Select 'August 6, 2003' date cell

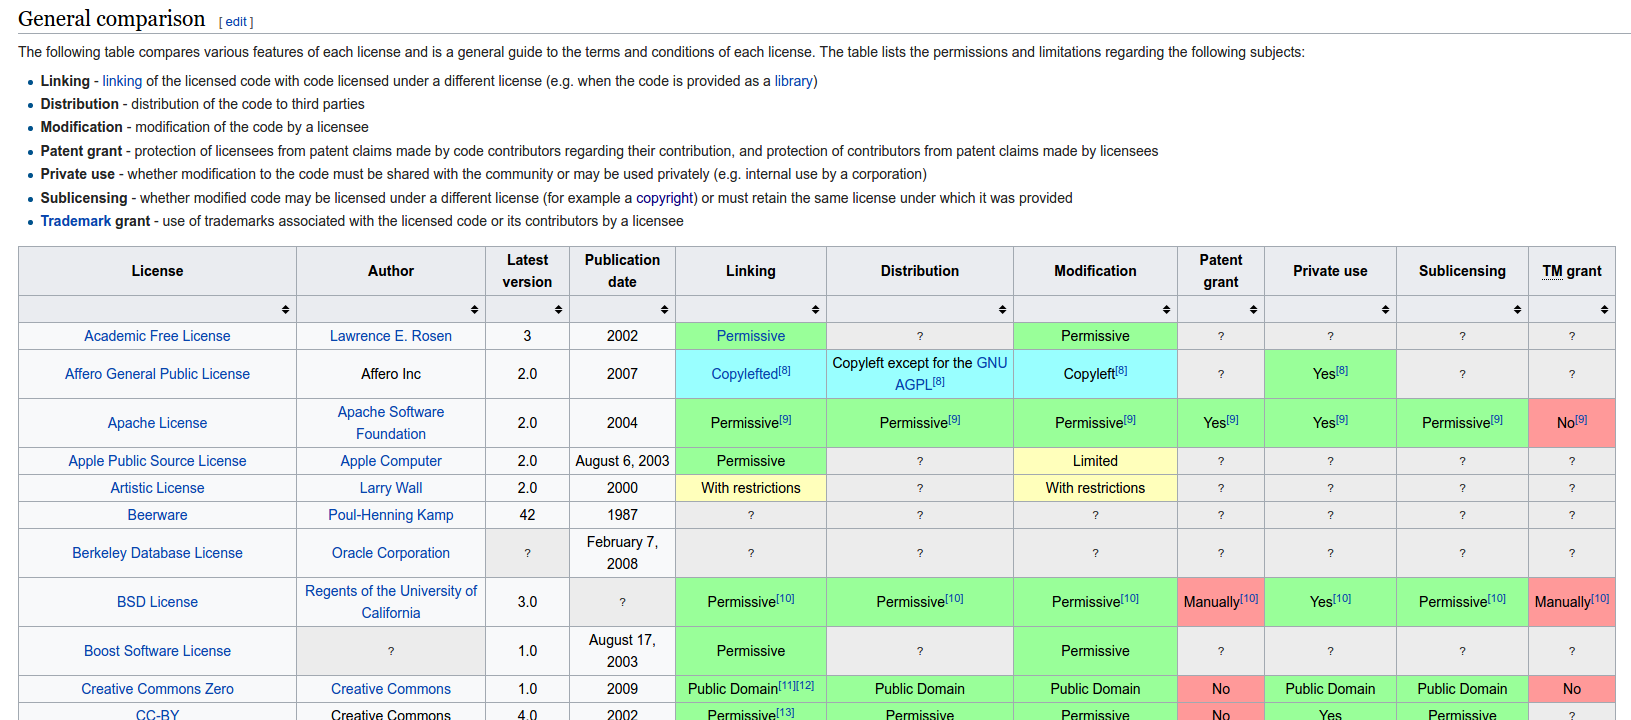[622, 461]
